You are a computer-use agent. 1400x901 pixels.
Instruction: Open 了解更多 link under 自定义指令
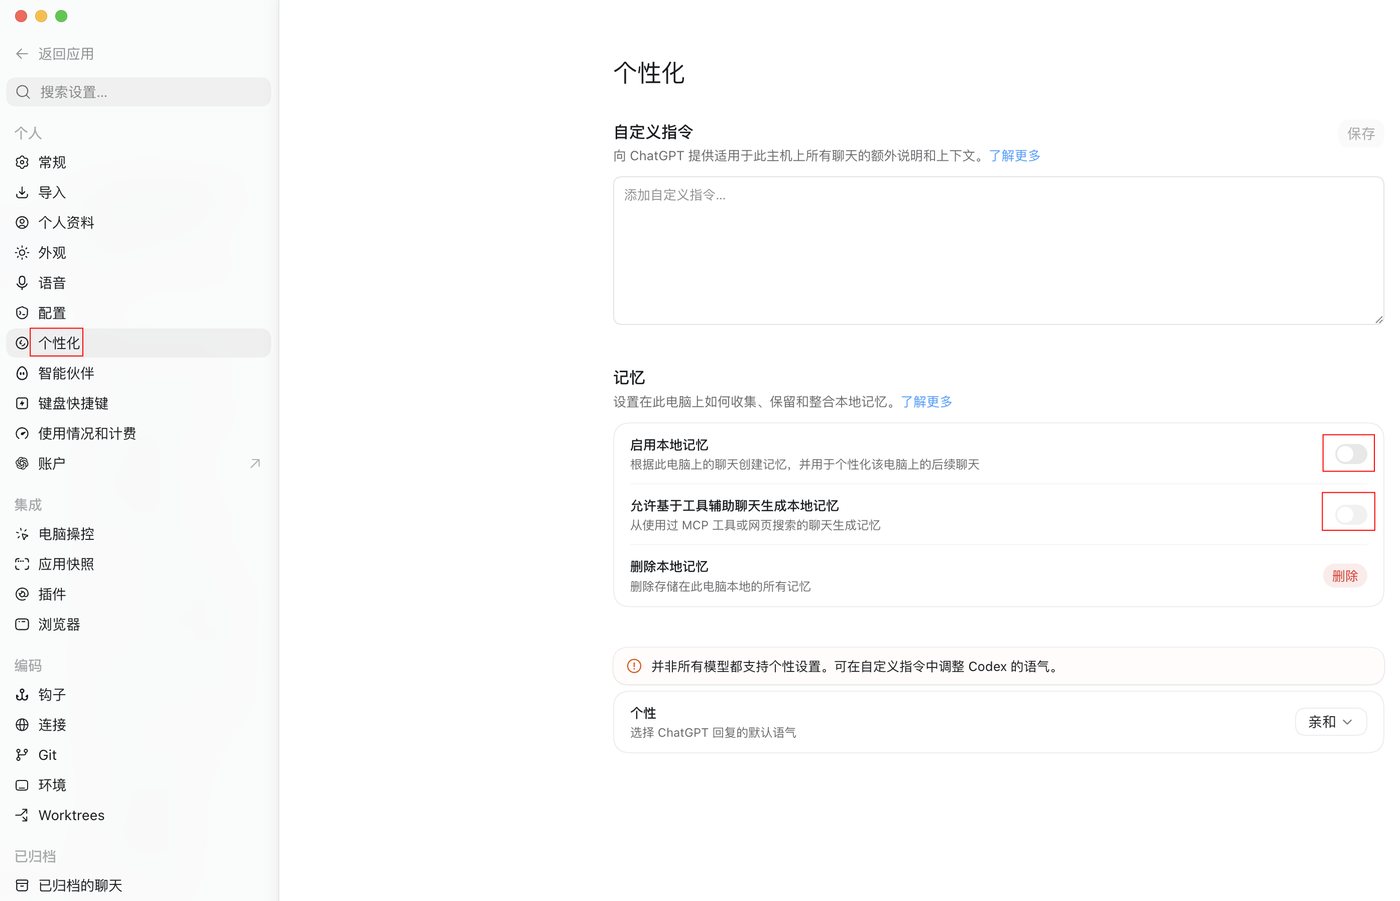[x=1014, y=156]
